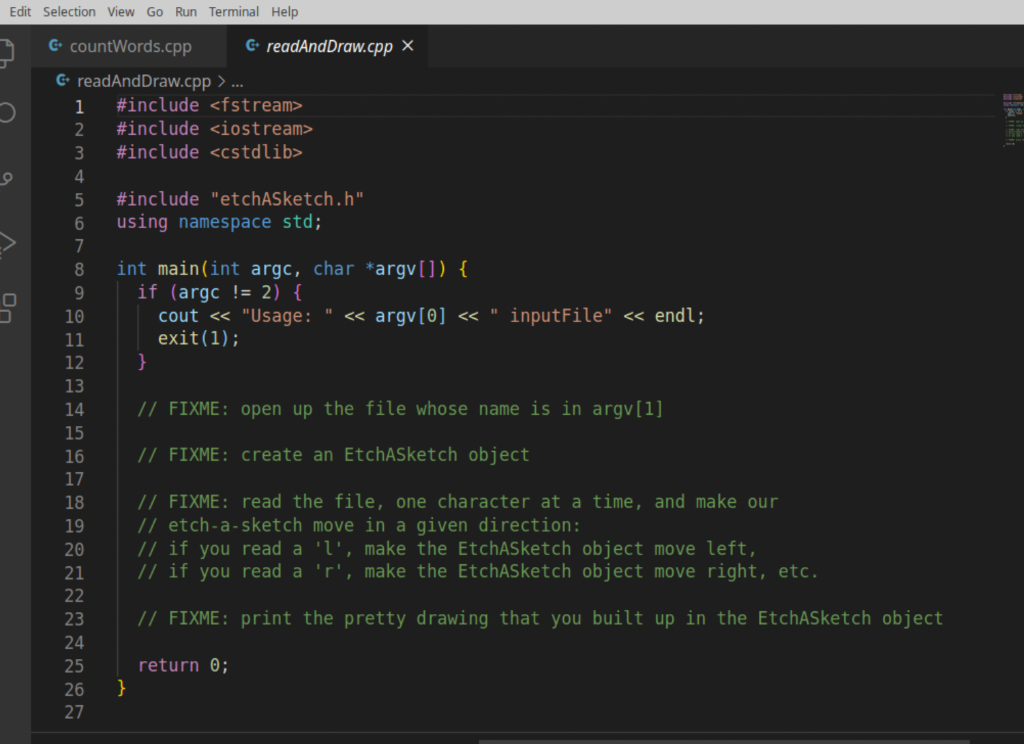Image resolution: width=1024 pixels, height=744 pixels.
Task: Open the Terminal menu
Action: (x=234, y=12)
